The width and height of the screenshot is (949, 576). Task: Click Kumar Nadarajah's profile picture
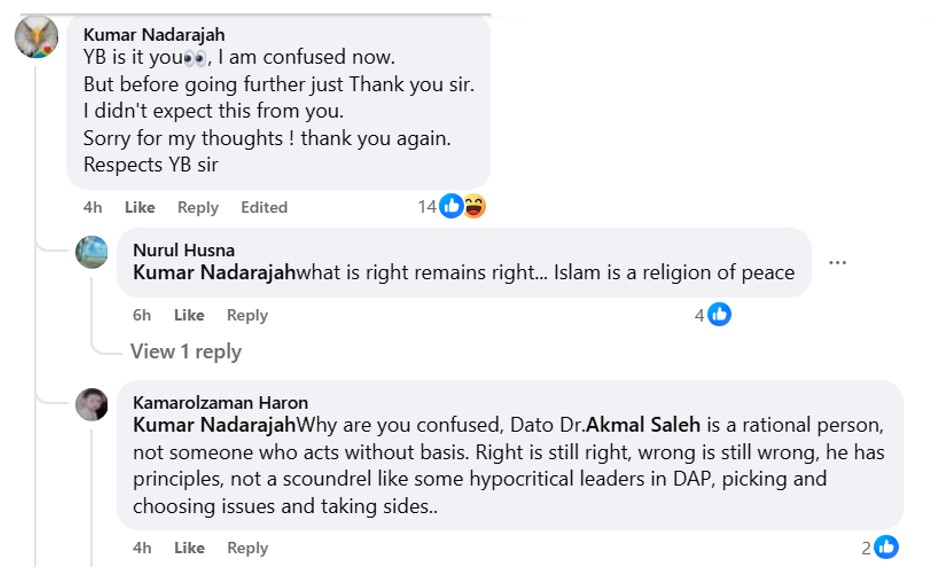pyautogui.click(x=36, y=37)
